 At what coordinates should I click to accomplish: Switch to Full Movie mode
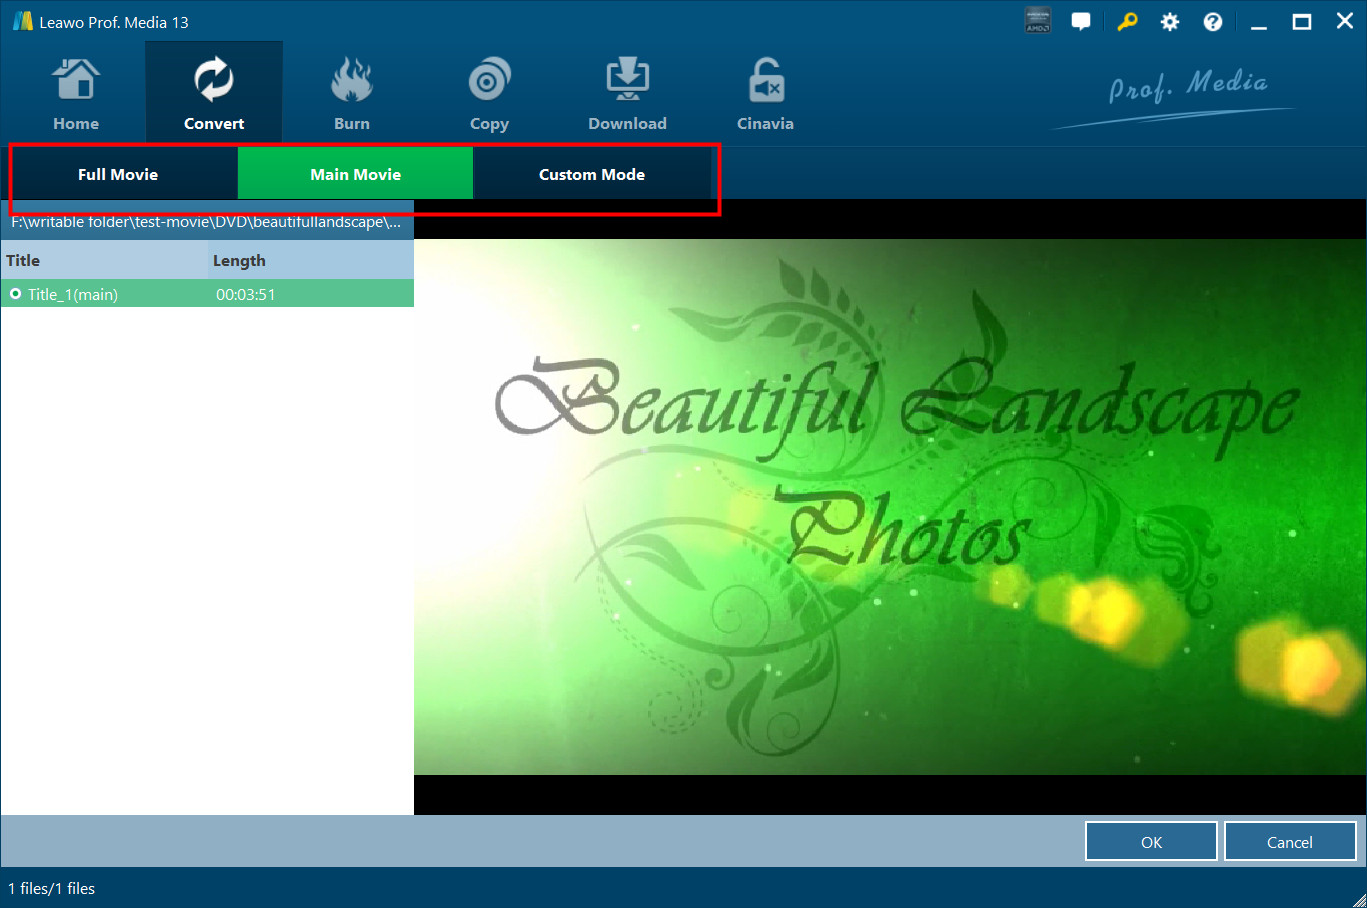click(x=118, y=174)
